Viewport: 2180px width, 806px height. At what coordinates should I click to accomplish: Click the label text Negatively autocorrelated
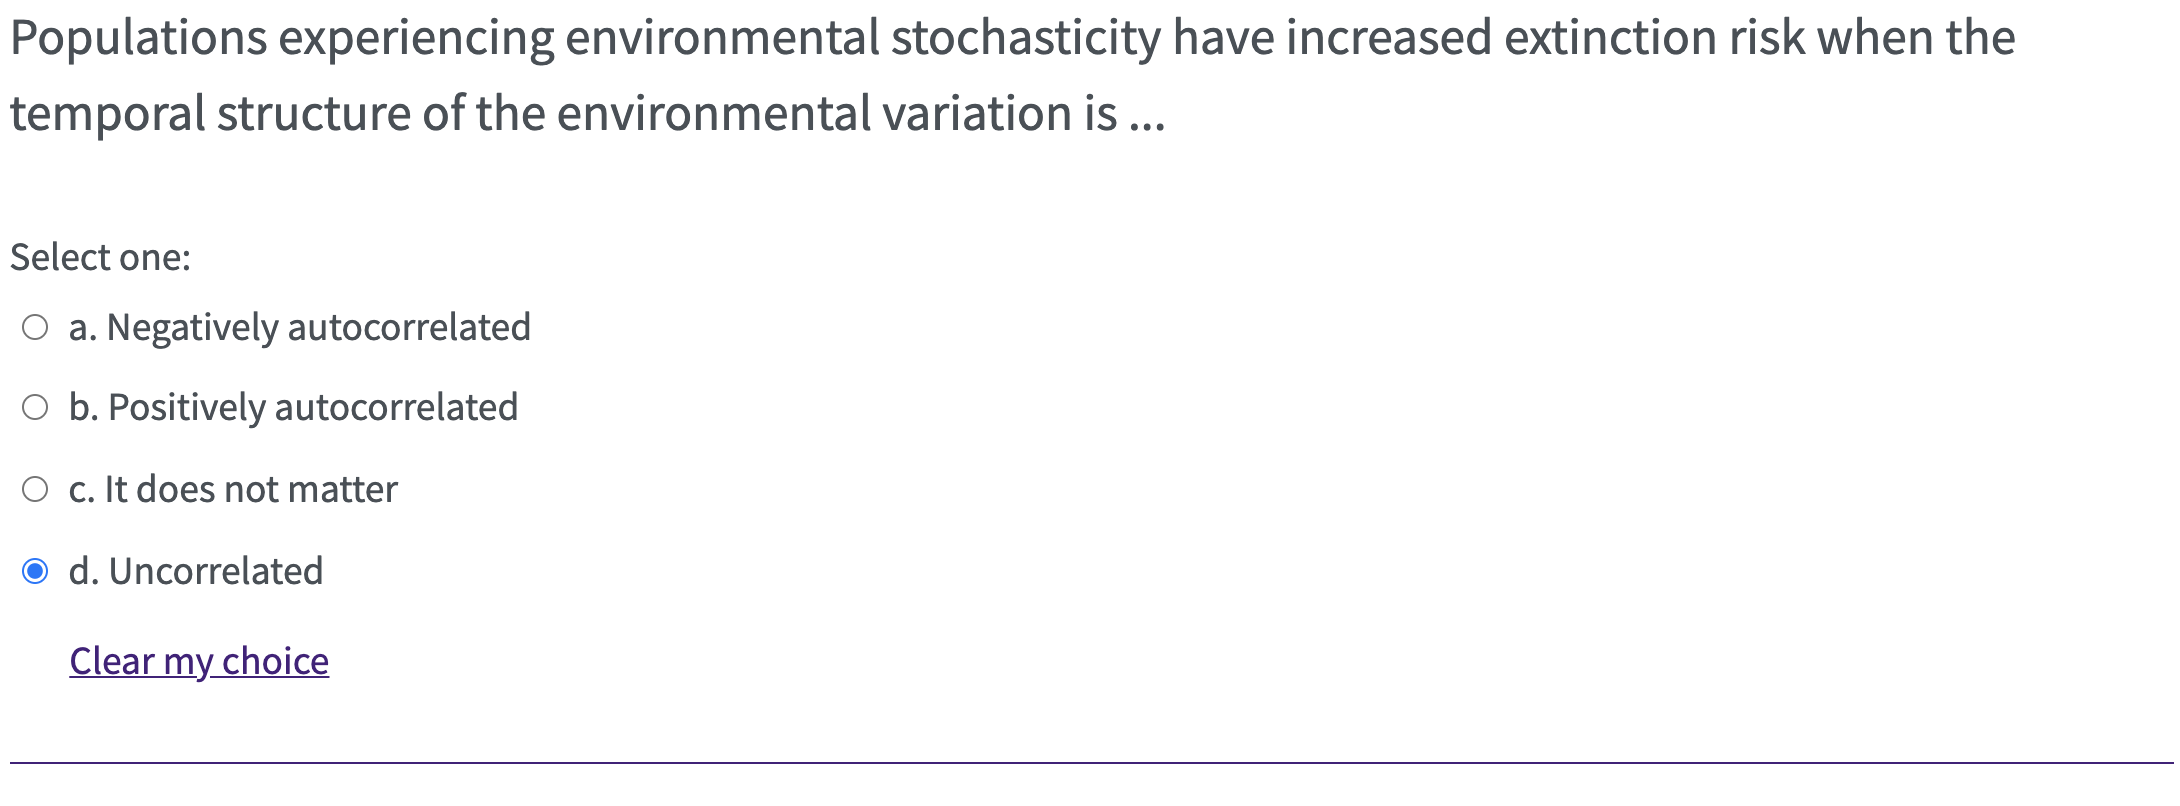(300, 326)
